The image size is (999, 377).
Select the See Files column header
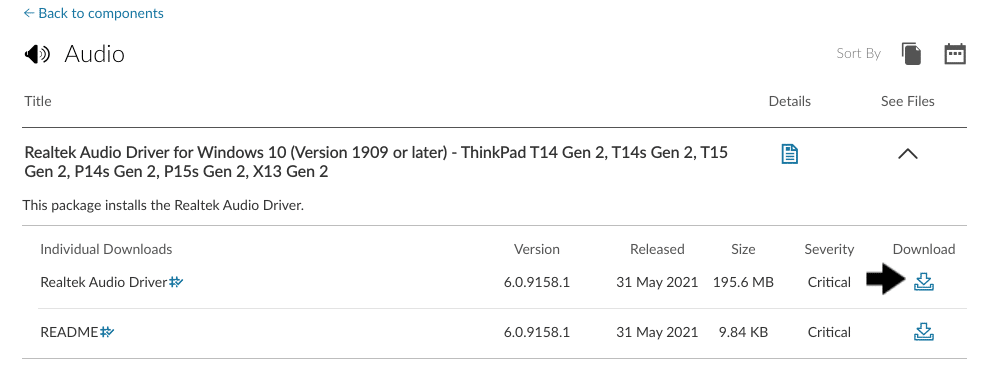(907, 101)
